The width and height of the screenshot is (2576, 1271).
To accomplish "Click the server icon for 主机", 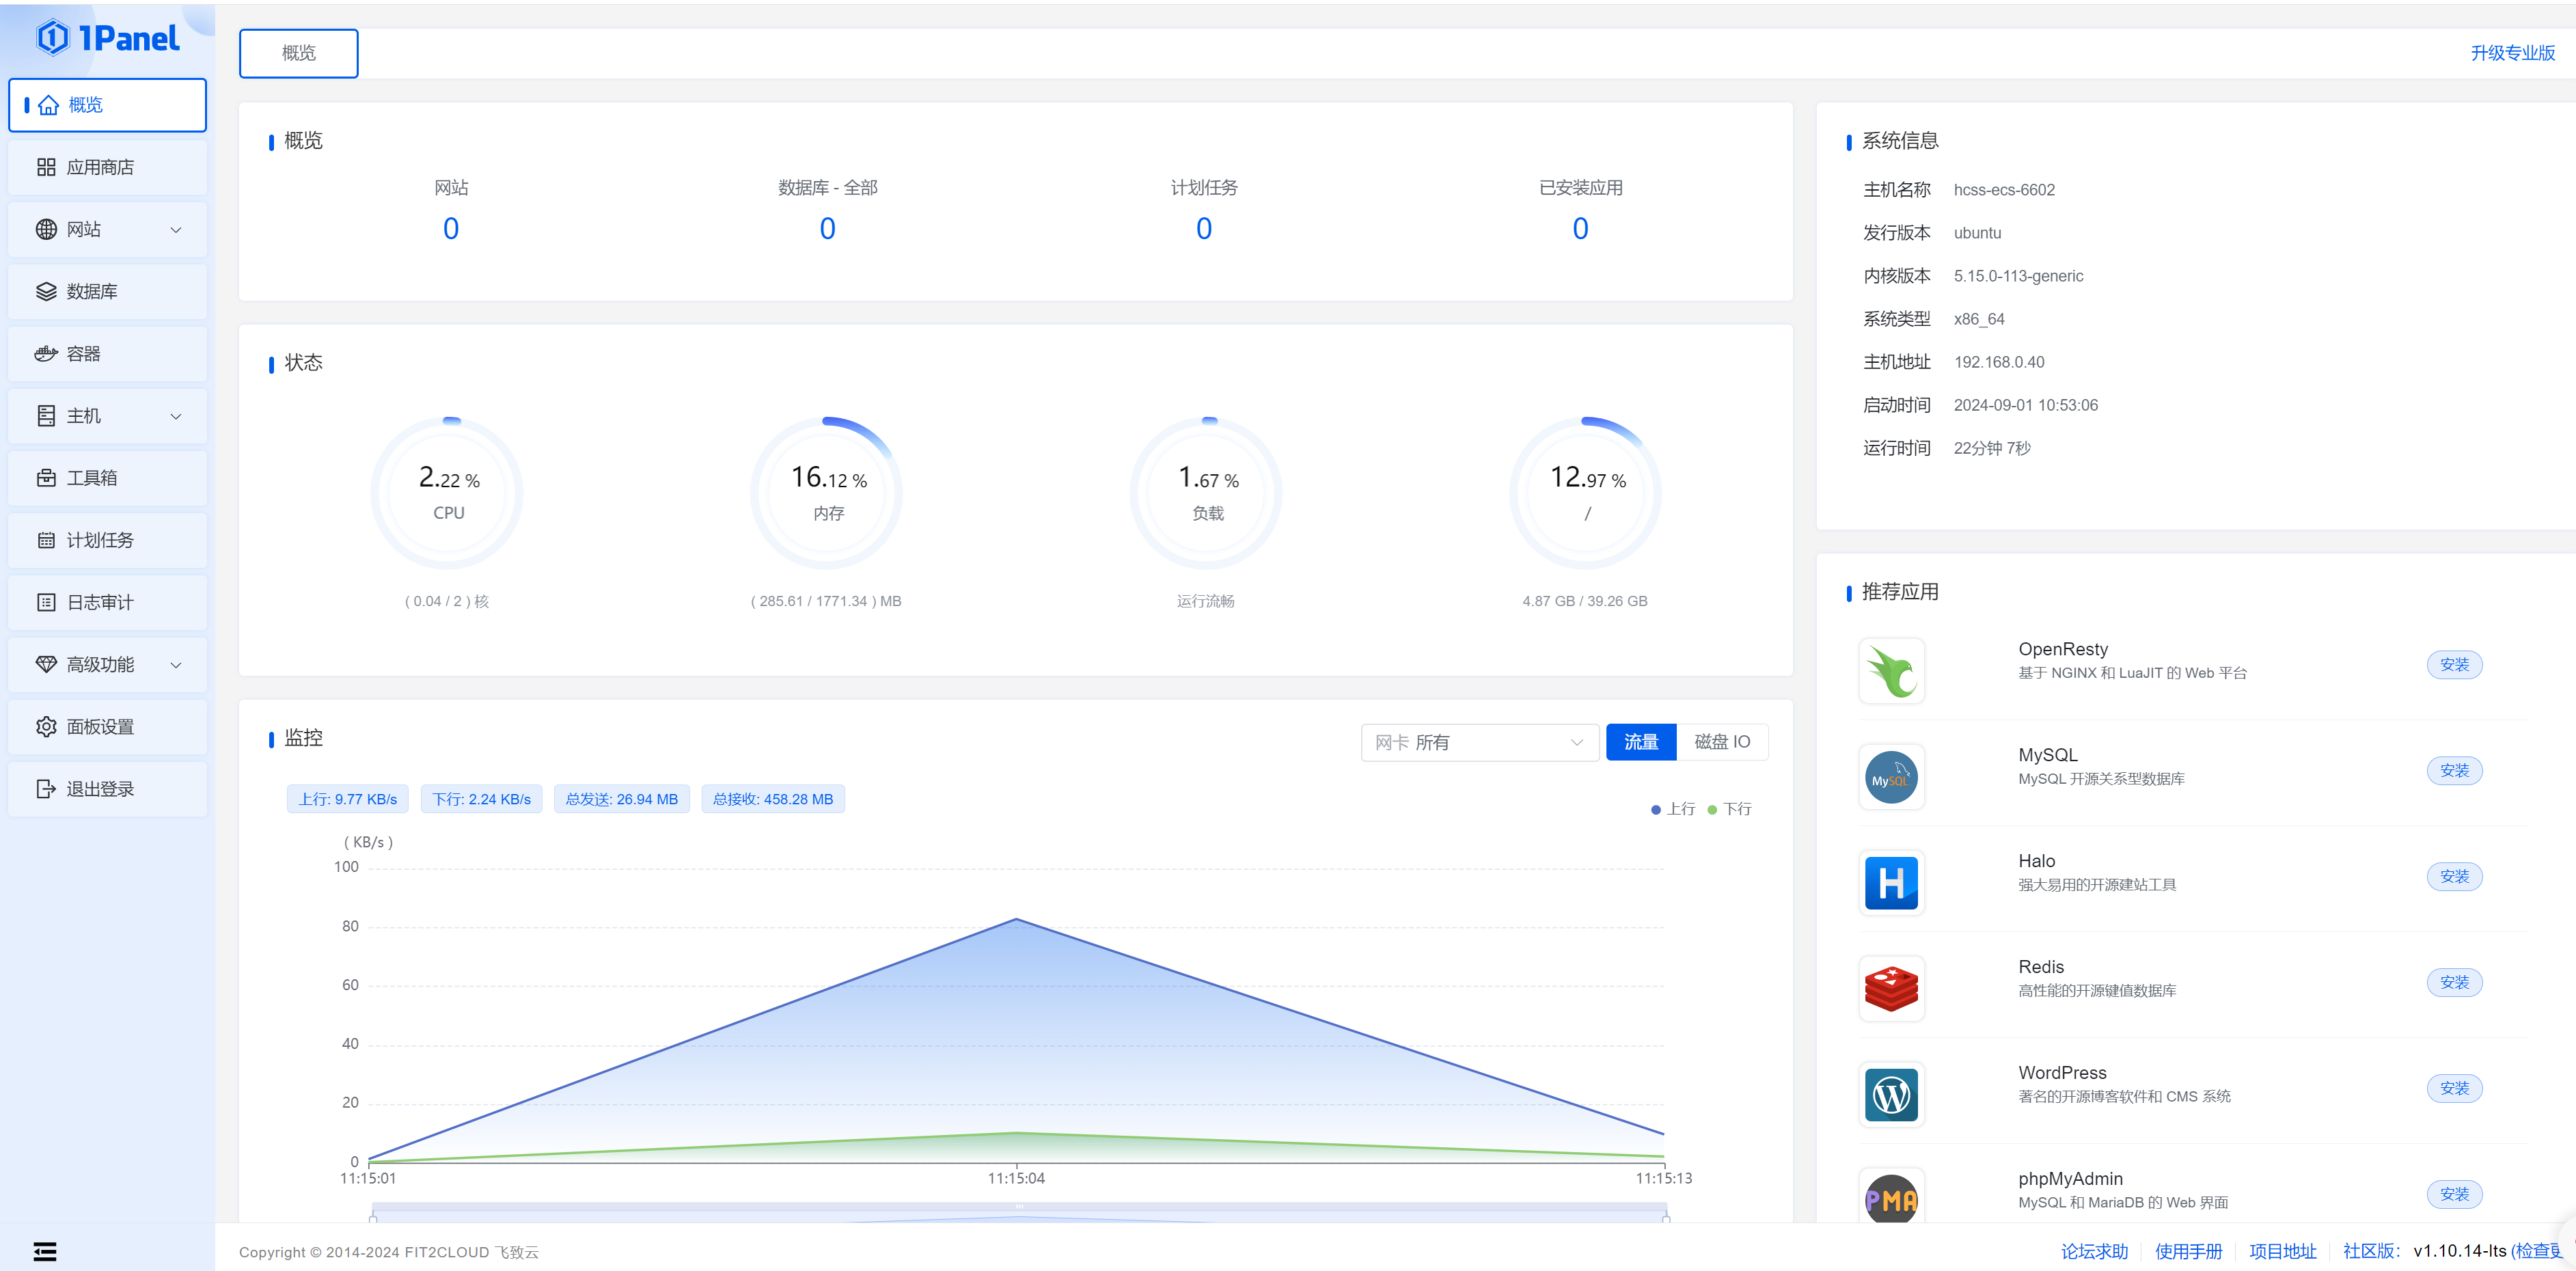I will pos(46,416).
